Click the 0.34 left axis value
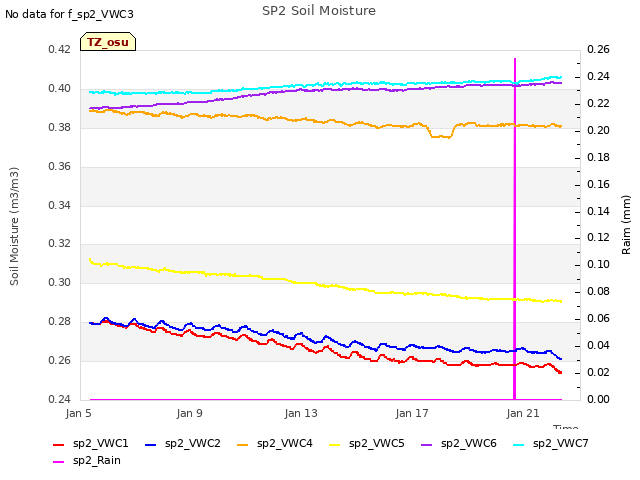Image resolution: width=640 pixels, height=480 pixels. [x=60, y=205]
